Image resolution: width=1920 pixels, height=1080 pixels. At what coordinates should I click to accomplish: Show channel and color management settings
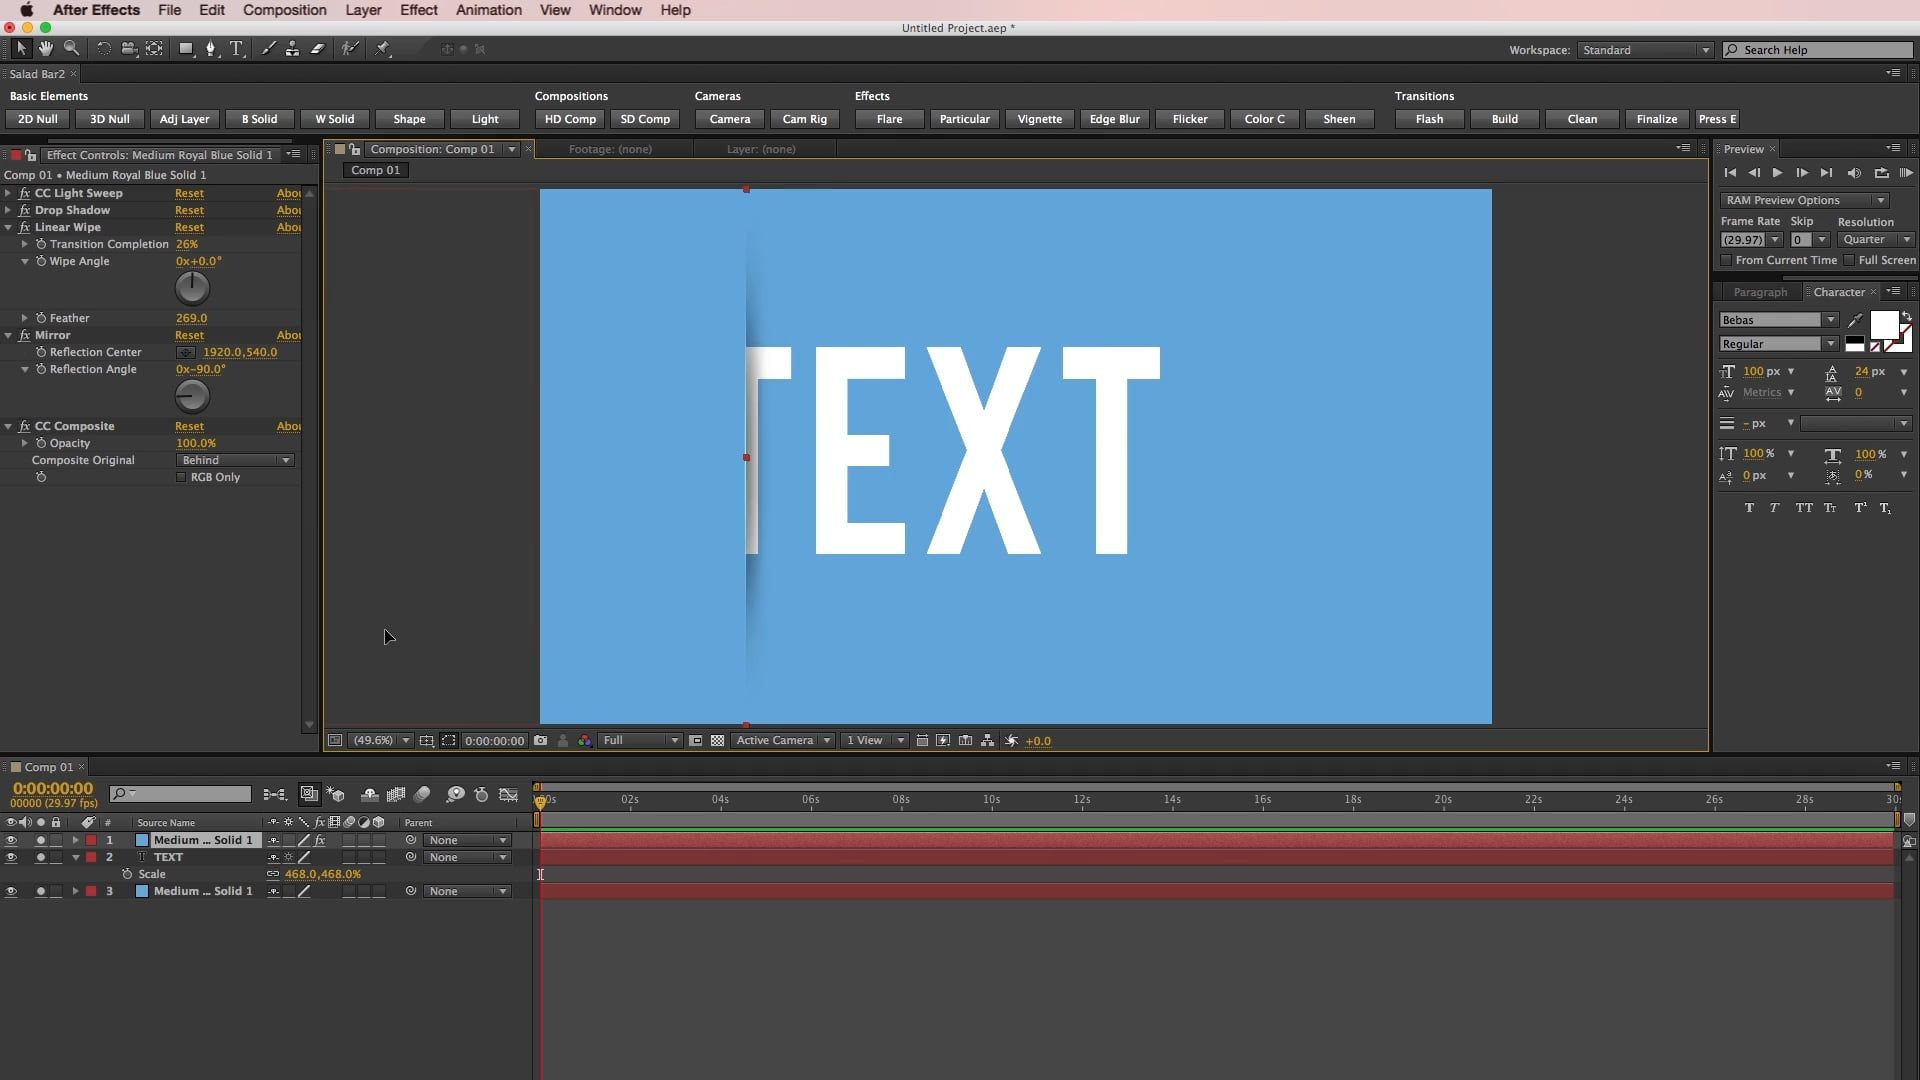tap(585, 741)
